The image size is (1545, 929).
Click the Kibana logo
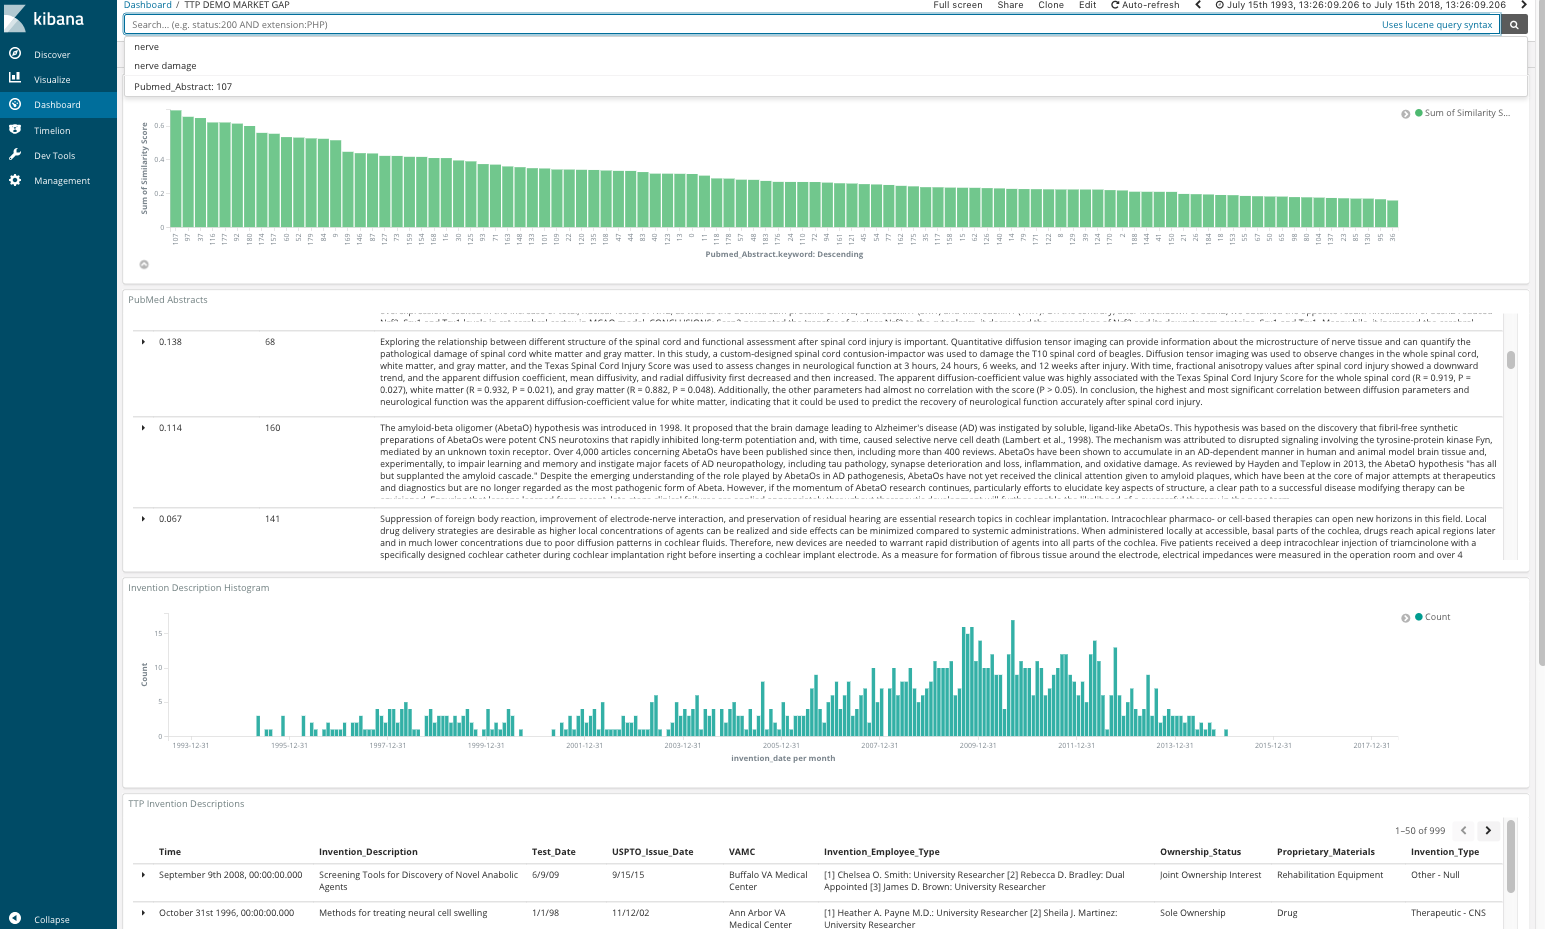(x=45, y=19)
